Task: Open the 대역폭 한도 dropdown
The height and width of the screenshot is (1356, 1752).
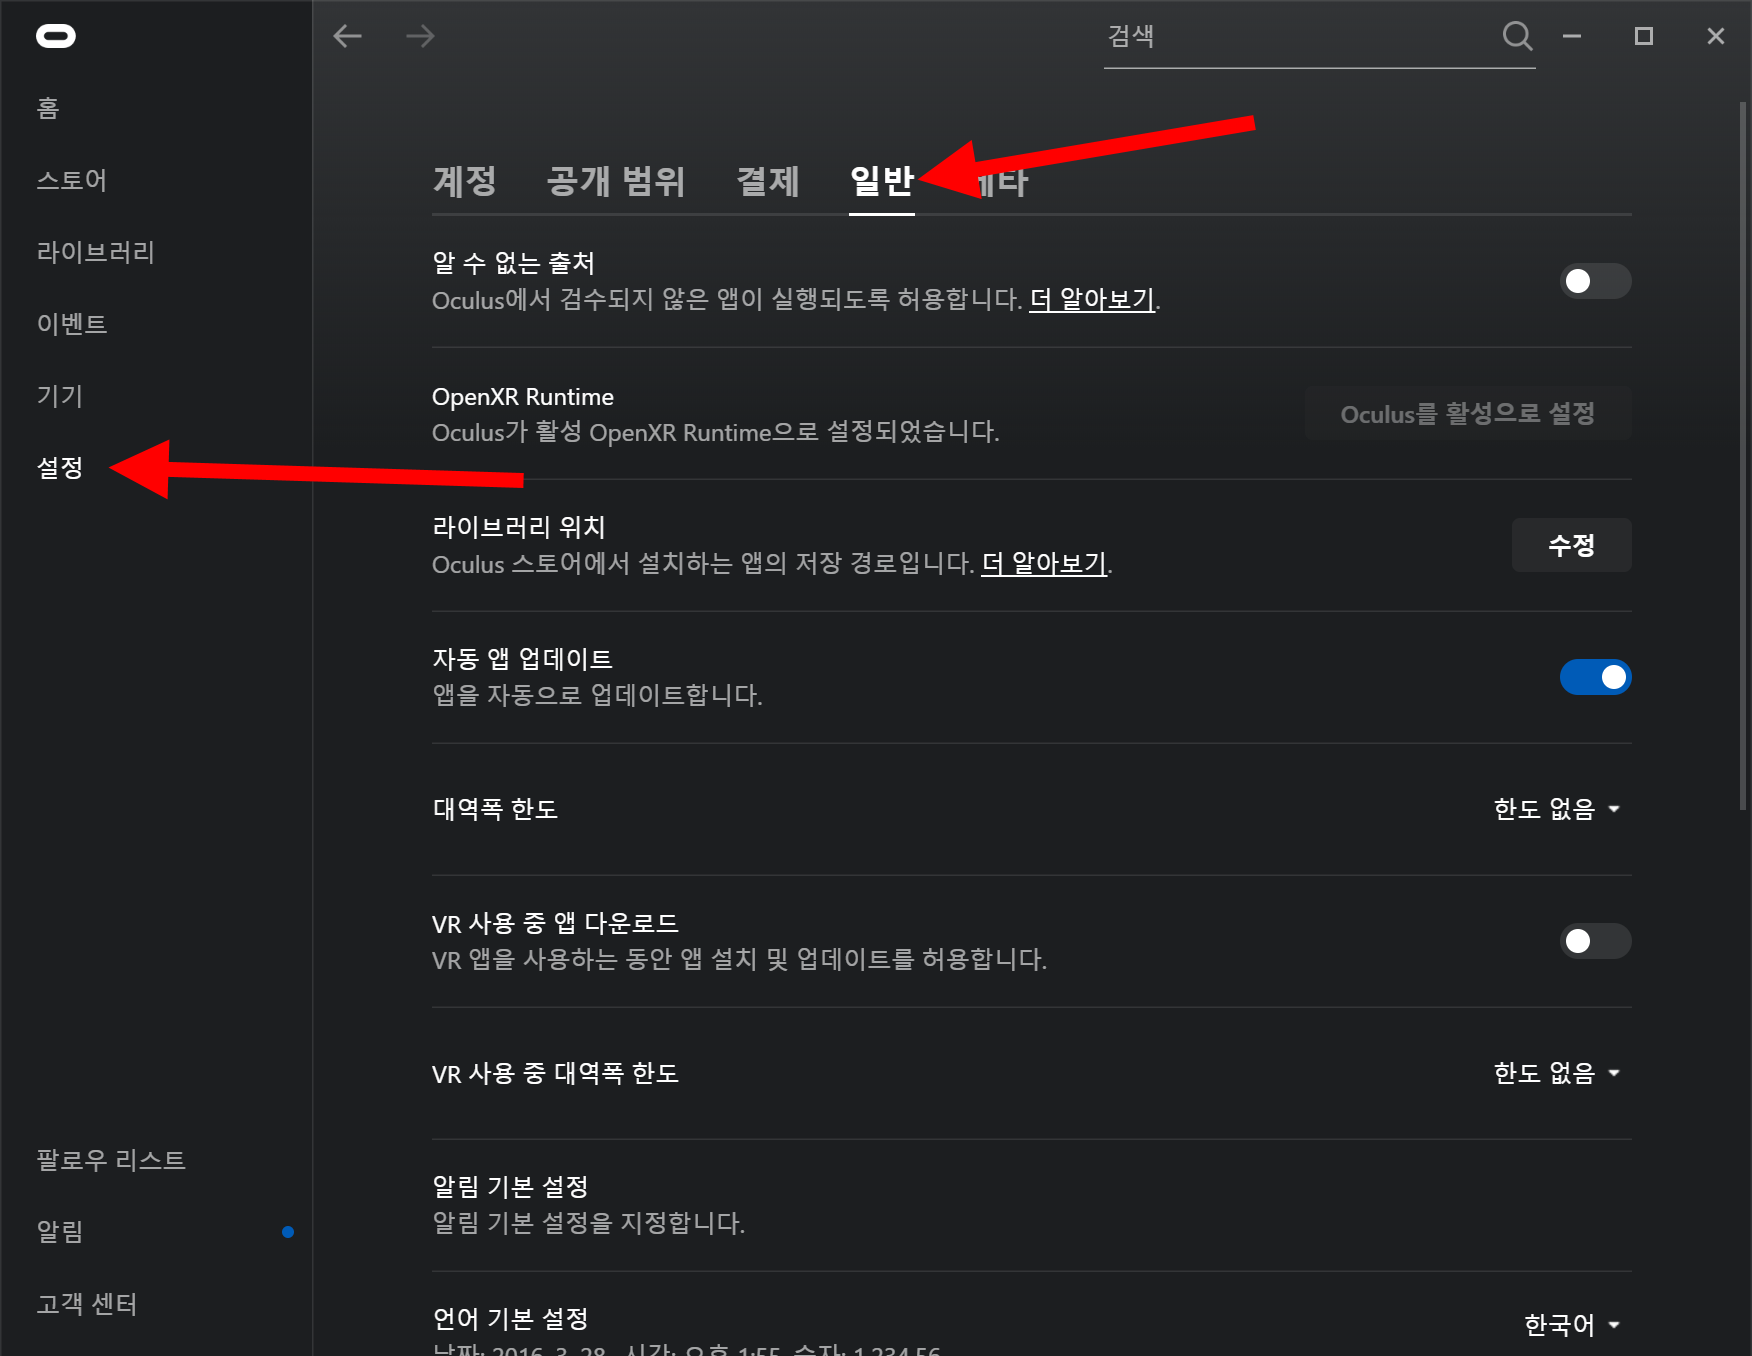Action: tap(1557, 809)
